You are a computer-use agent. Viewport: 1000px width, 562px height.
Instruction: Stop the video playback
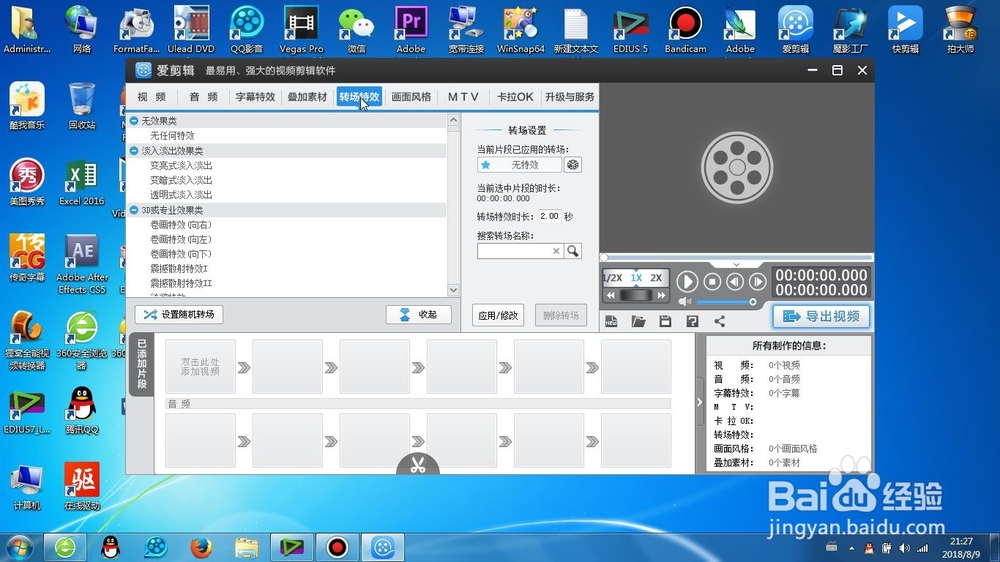coord(712,282)
